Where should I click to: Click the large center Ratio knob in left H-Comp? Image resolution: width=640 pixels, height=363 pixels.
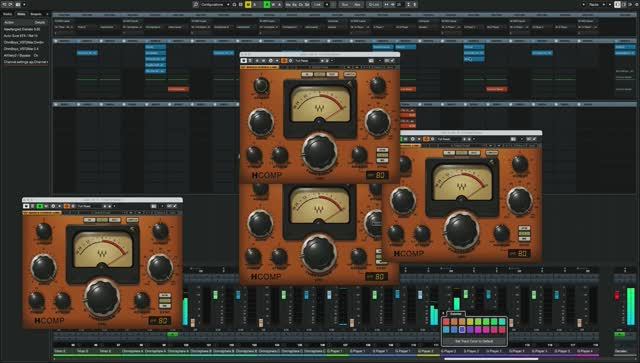click(x=102, y=297)
